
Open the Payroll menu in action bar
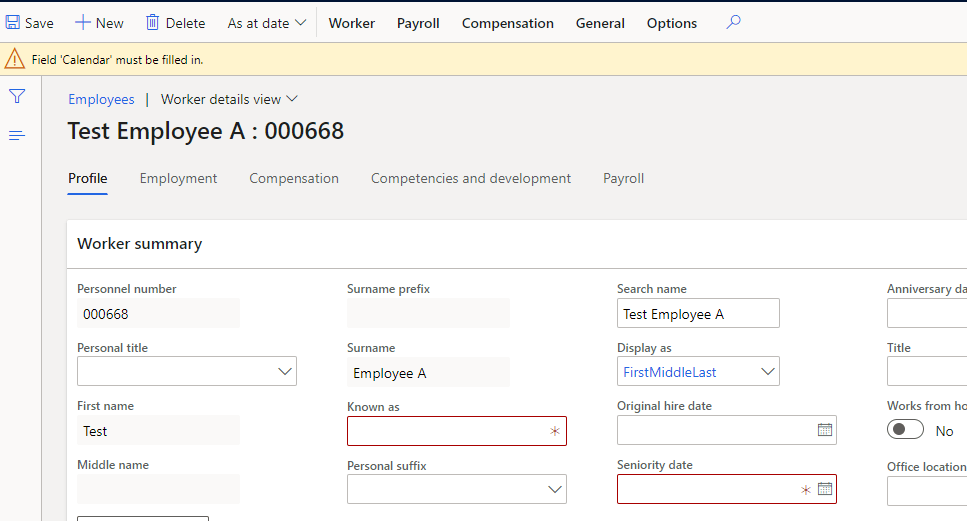point(418,23)
